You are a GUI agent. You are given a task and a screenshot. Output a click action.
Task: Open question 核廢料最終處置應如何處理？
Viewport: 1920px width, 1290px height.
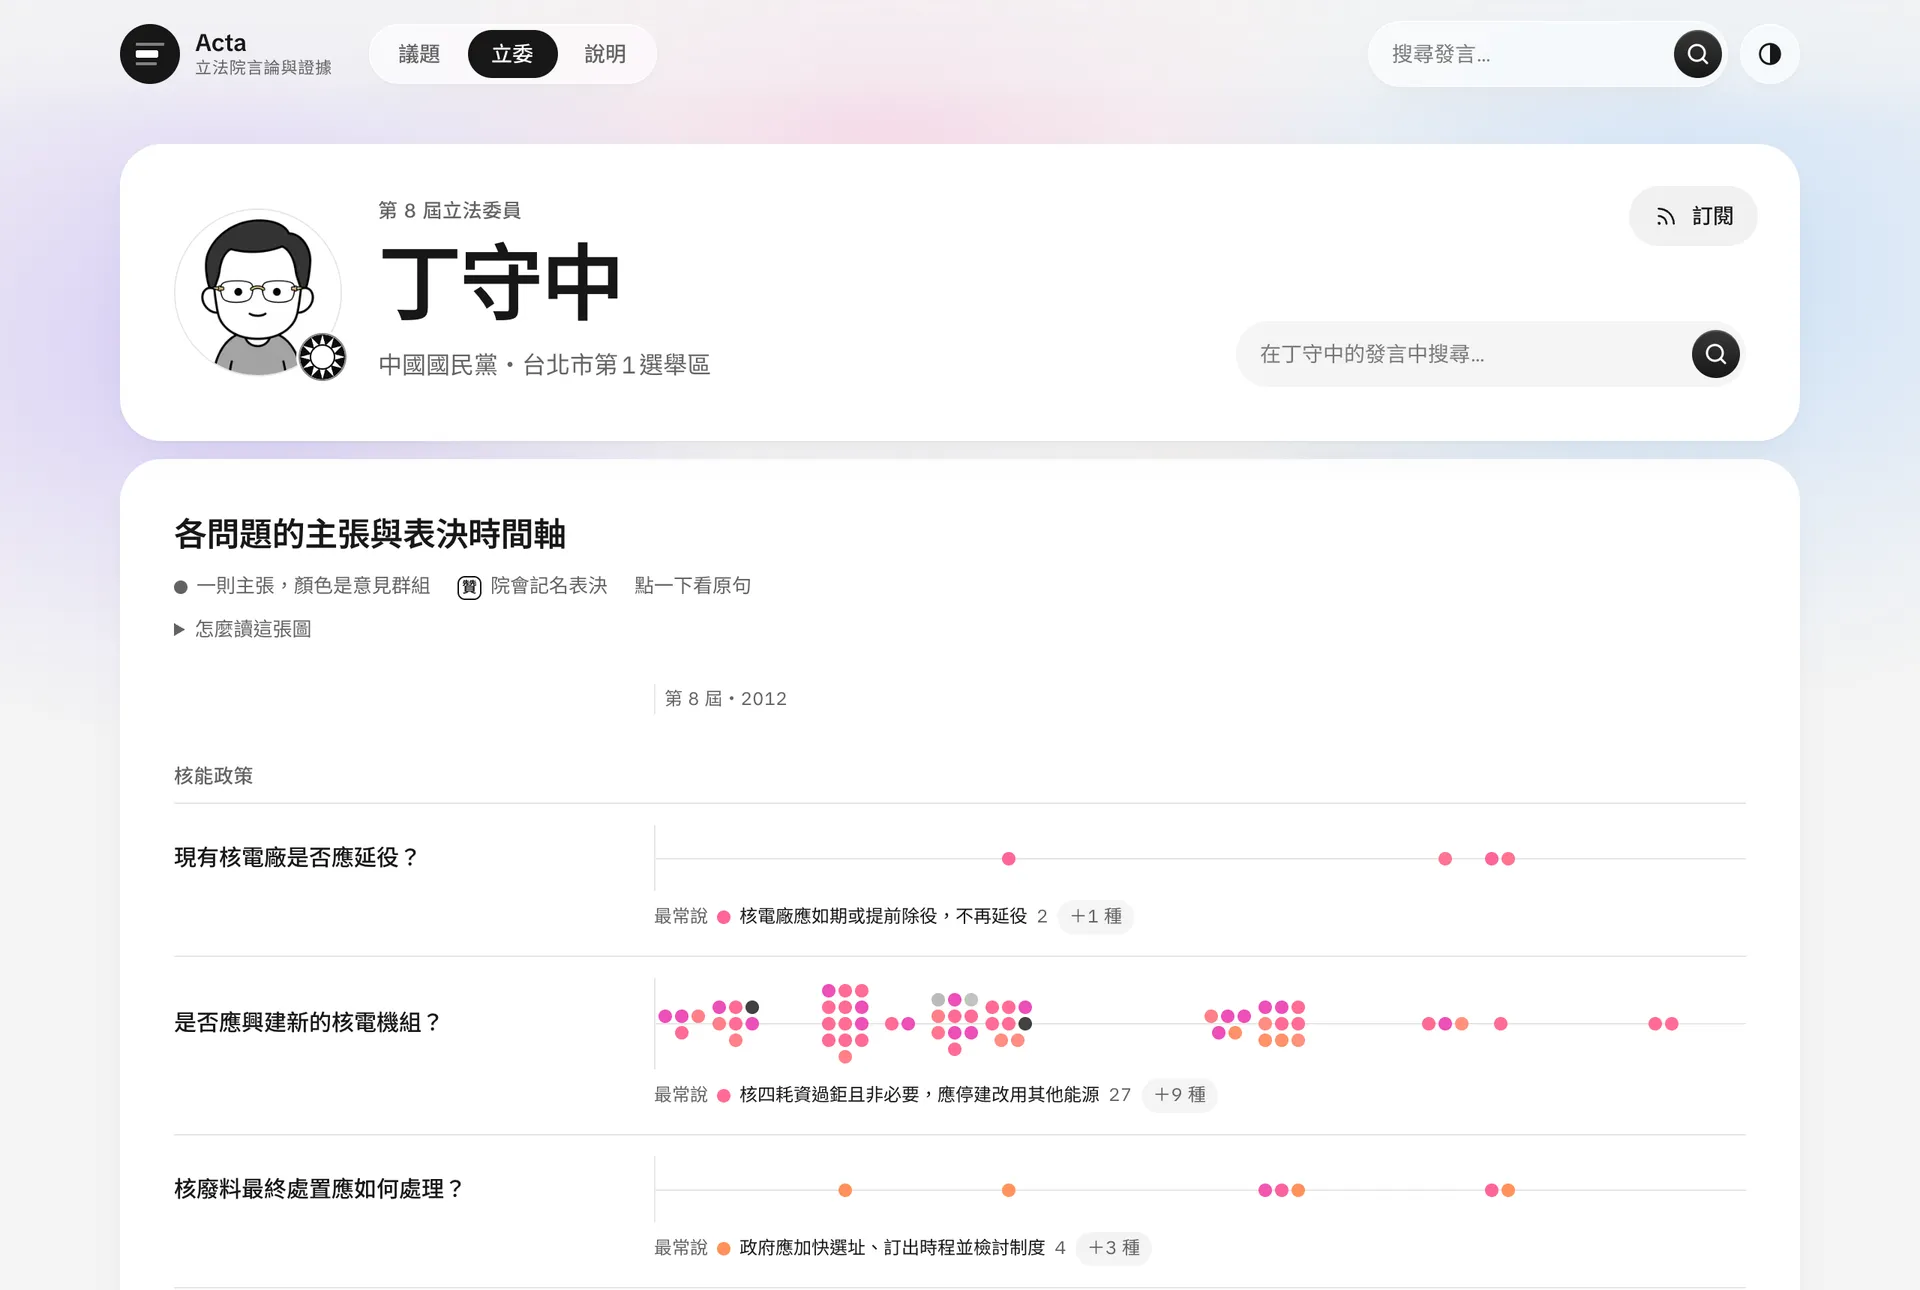(x=319, y=1189)
